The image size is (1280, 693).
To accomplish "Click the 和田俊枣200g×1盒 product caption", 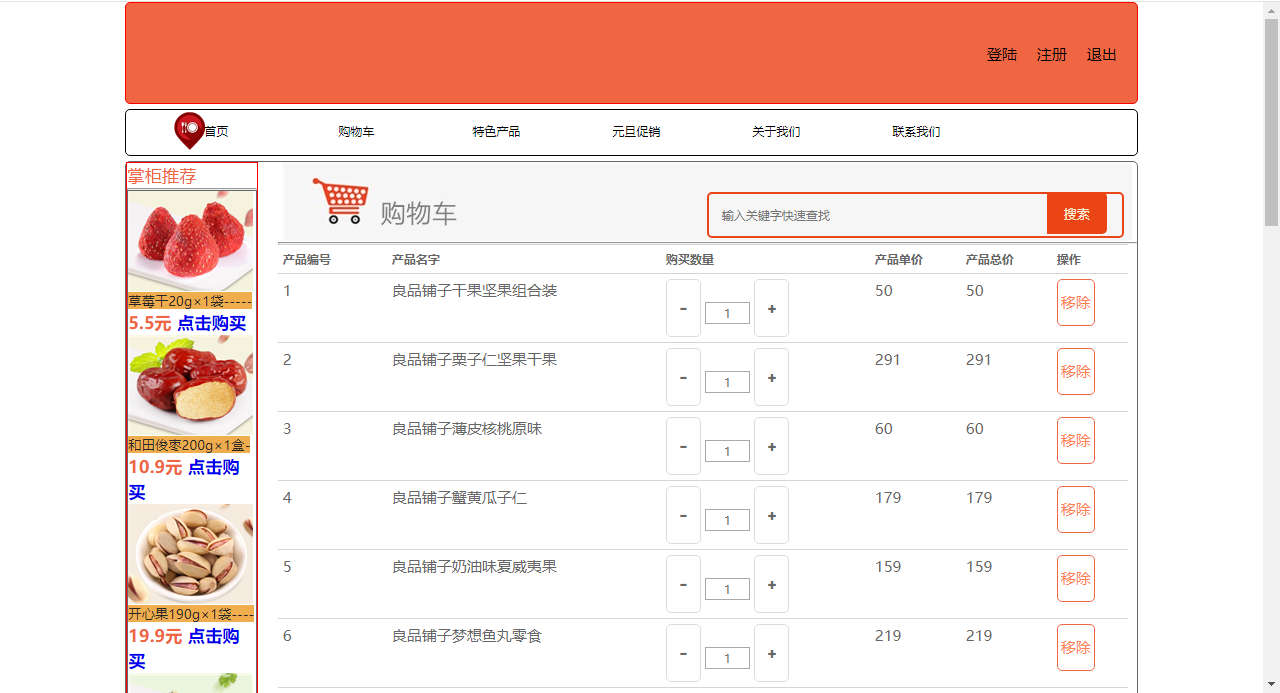I will 190,445.
